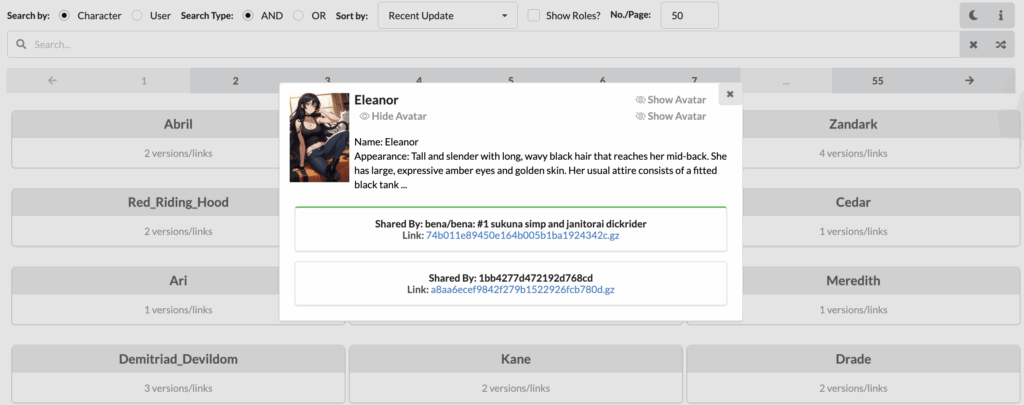Expand the Abril character card
The width and height of the screenshot is (1024, 405).
pos(178,125)
